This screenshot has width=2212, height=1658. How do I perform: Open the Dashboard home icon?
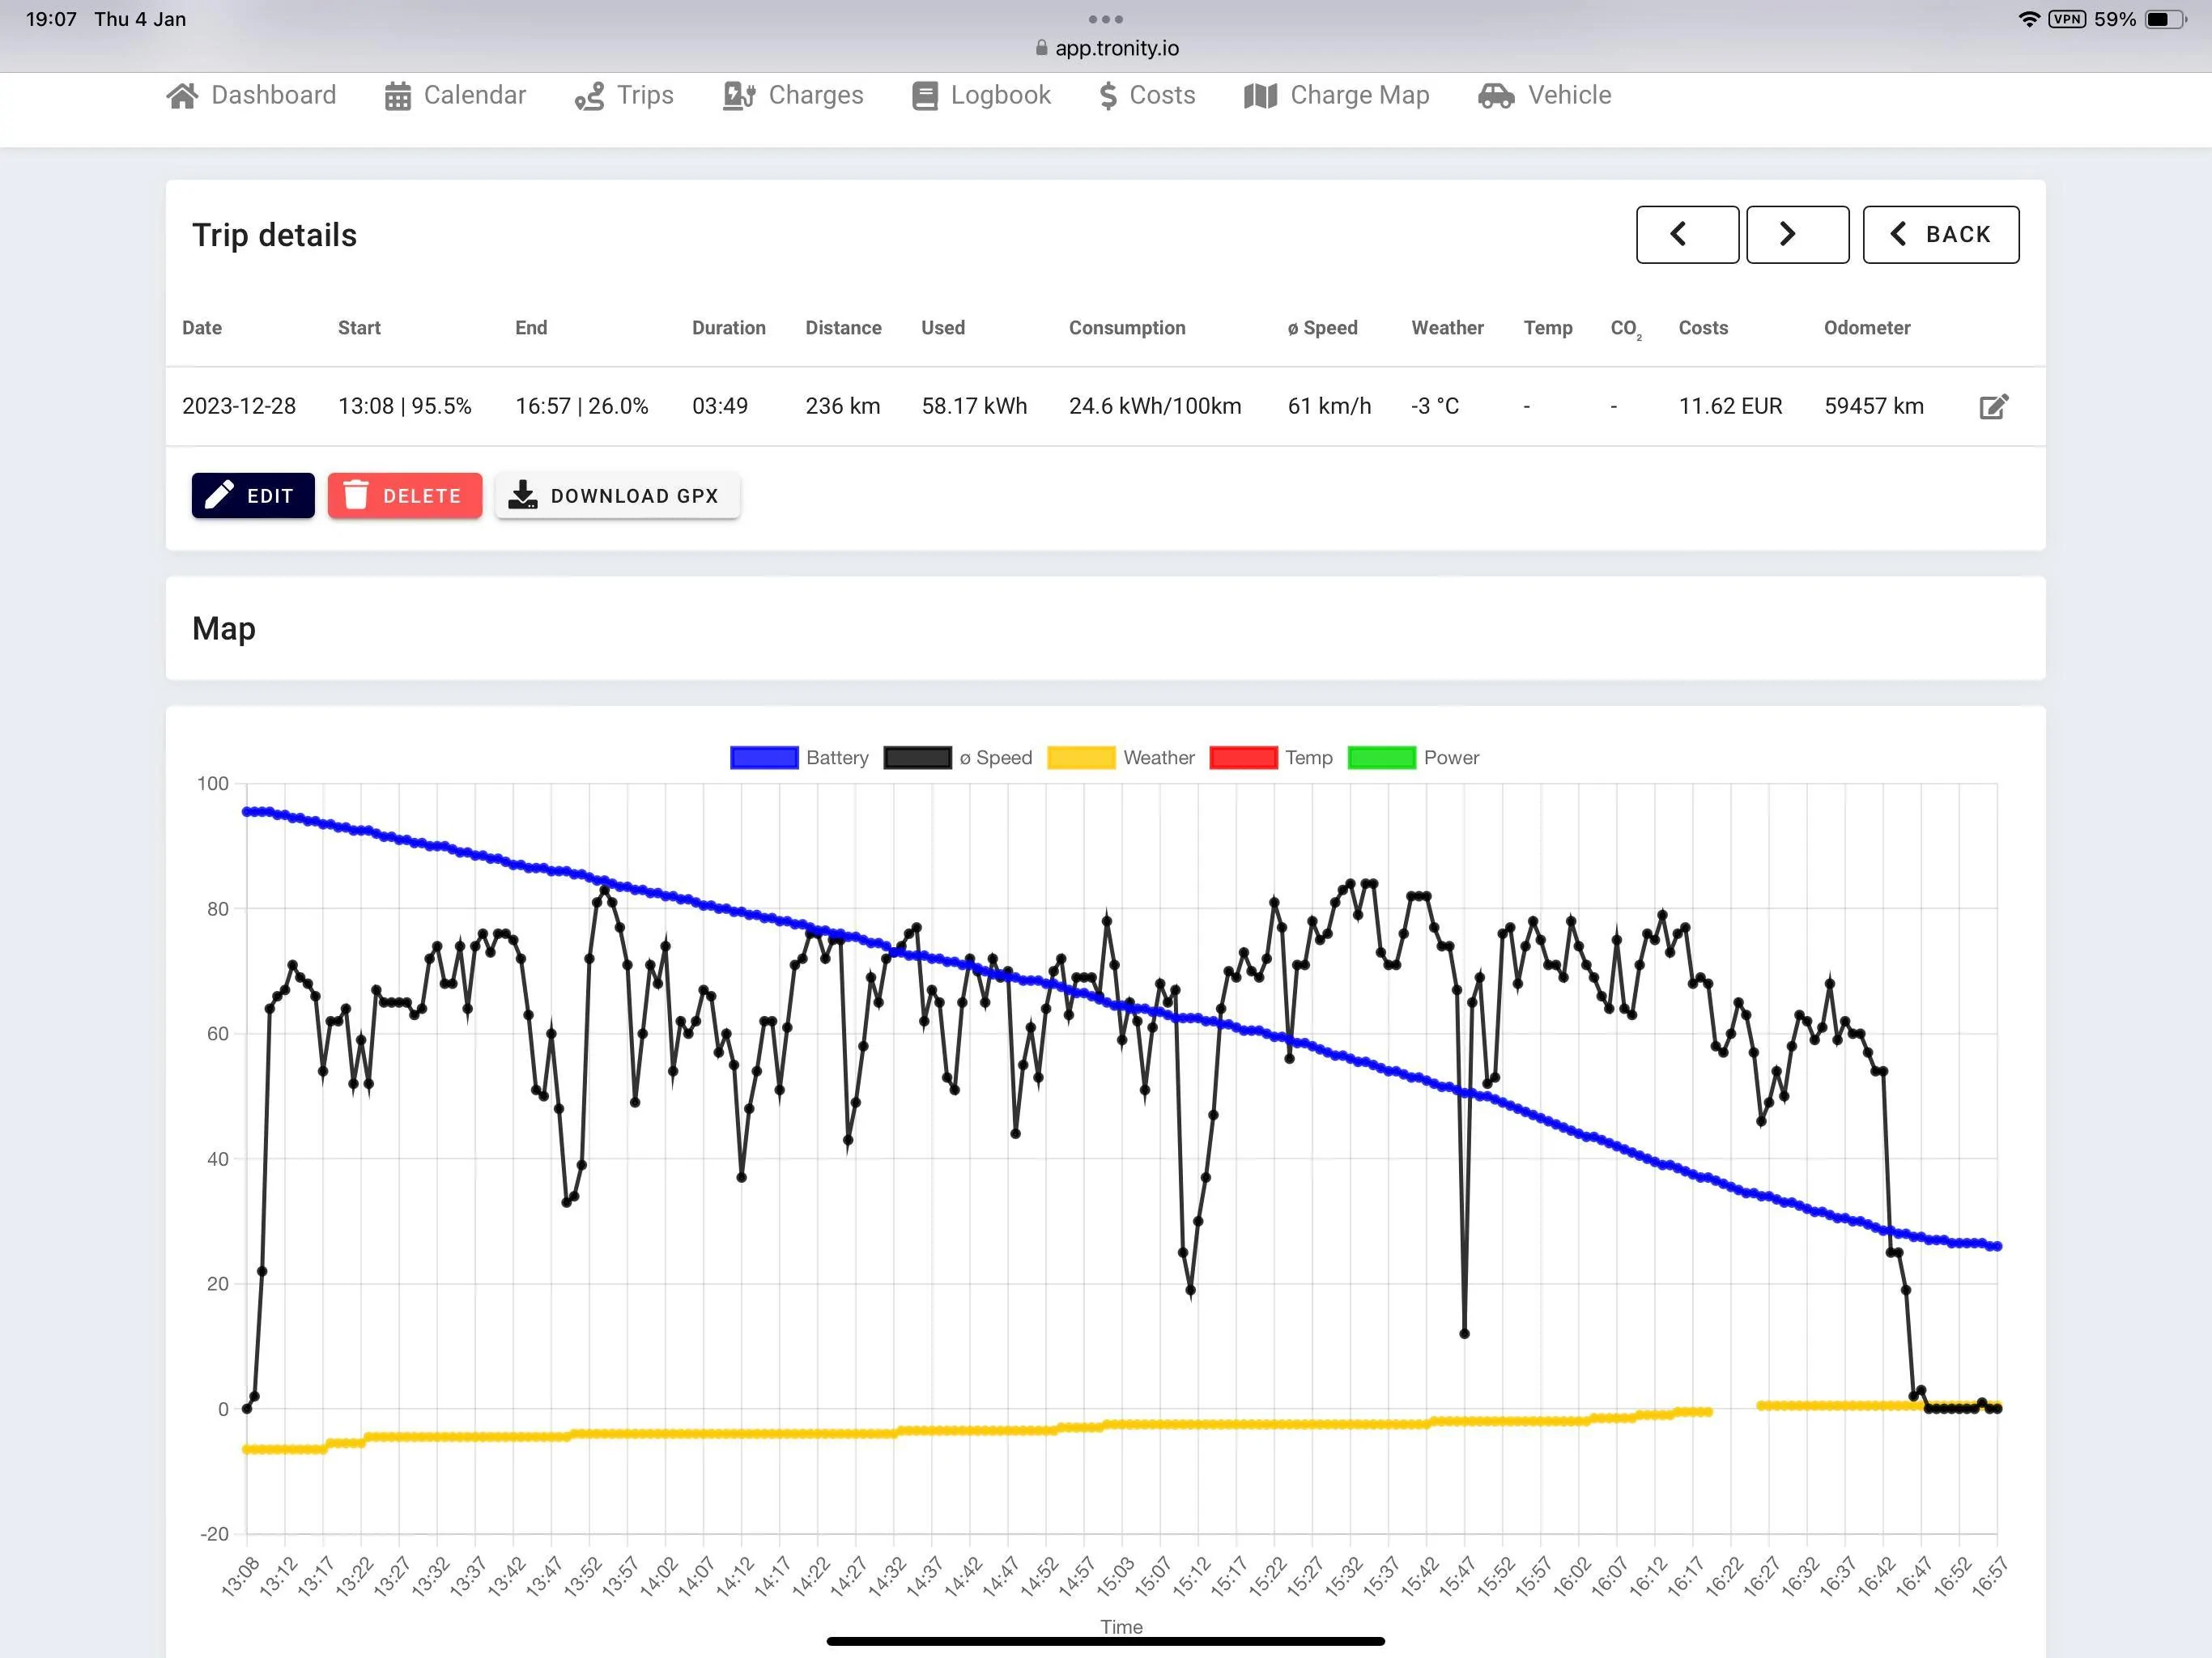pos(182,96)
